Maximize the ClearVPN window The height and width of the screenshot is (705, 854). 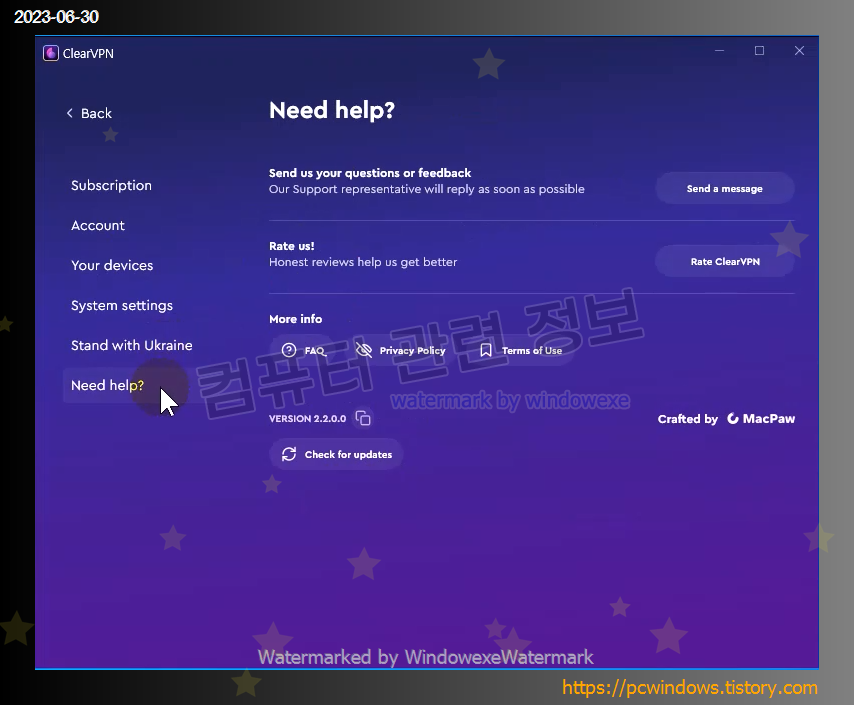[x=759, y=51]
